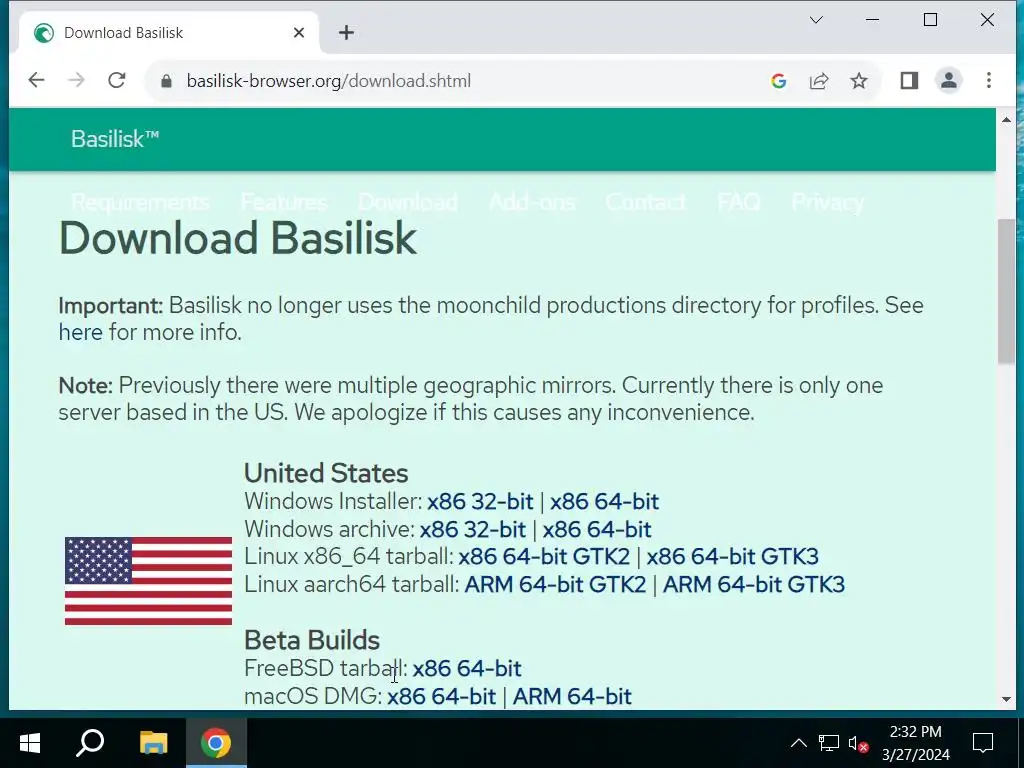Image resolution: width=1024 pixels, height=768 pixels.
Task: Share this page icon
Action: [x=819, y=81]
